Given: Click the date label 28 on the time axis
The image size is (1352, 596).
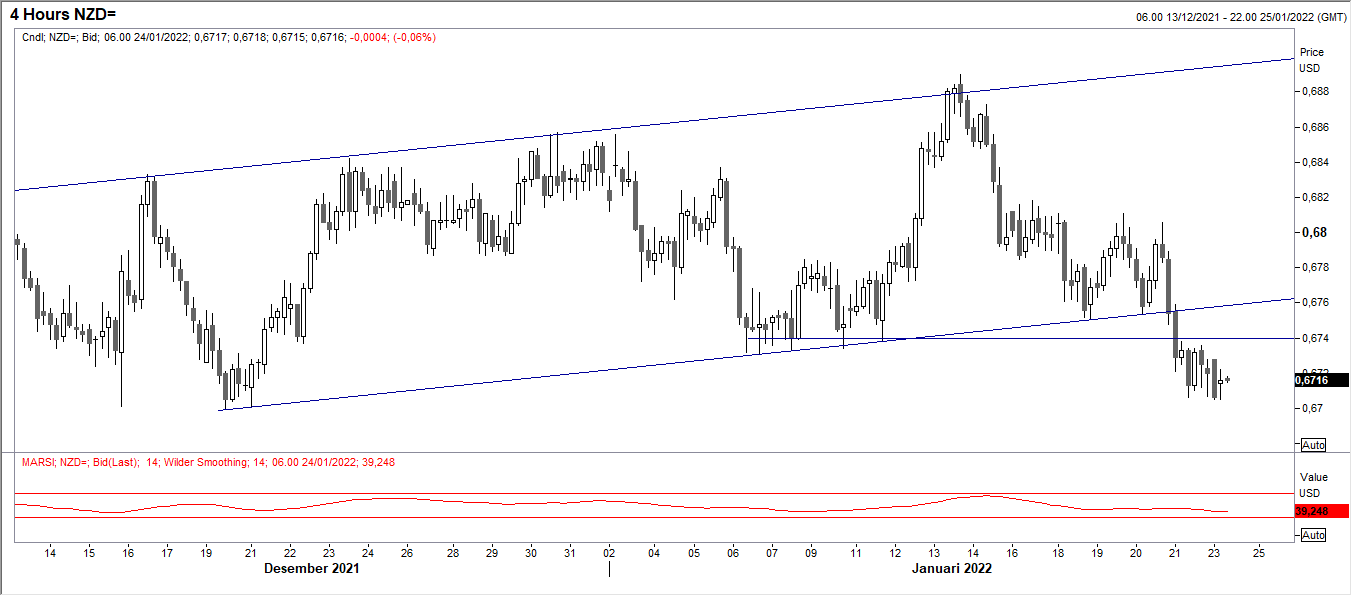Looking at the screenshot, I should coord(453,552).
